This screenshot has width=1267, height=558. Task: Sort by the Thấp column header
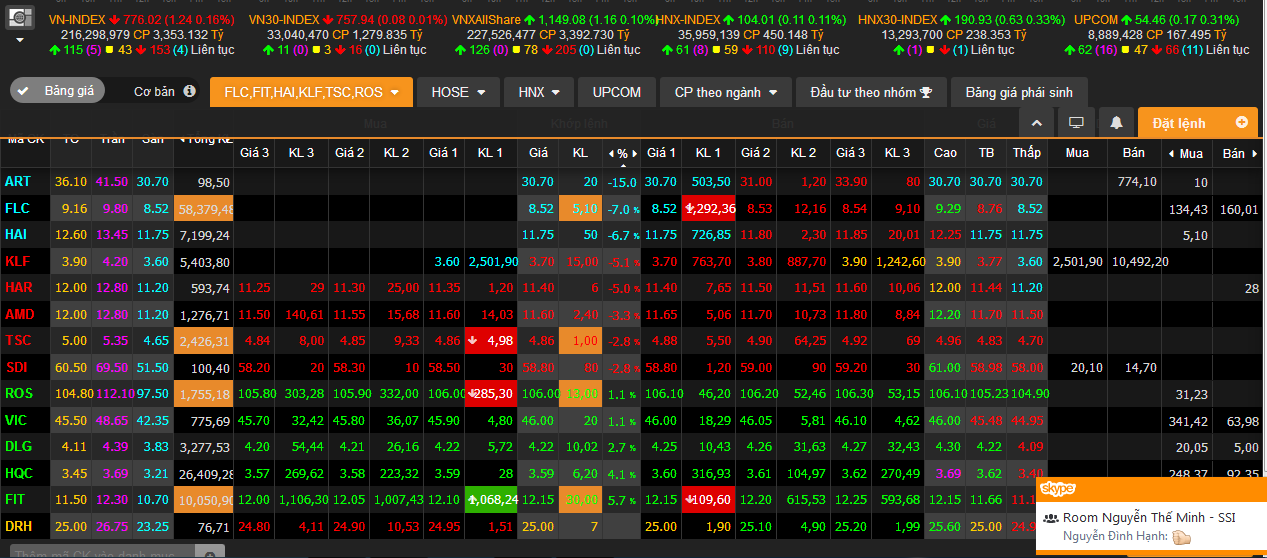pos(1027,153)
